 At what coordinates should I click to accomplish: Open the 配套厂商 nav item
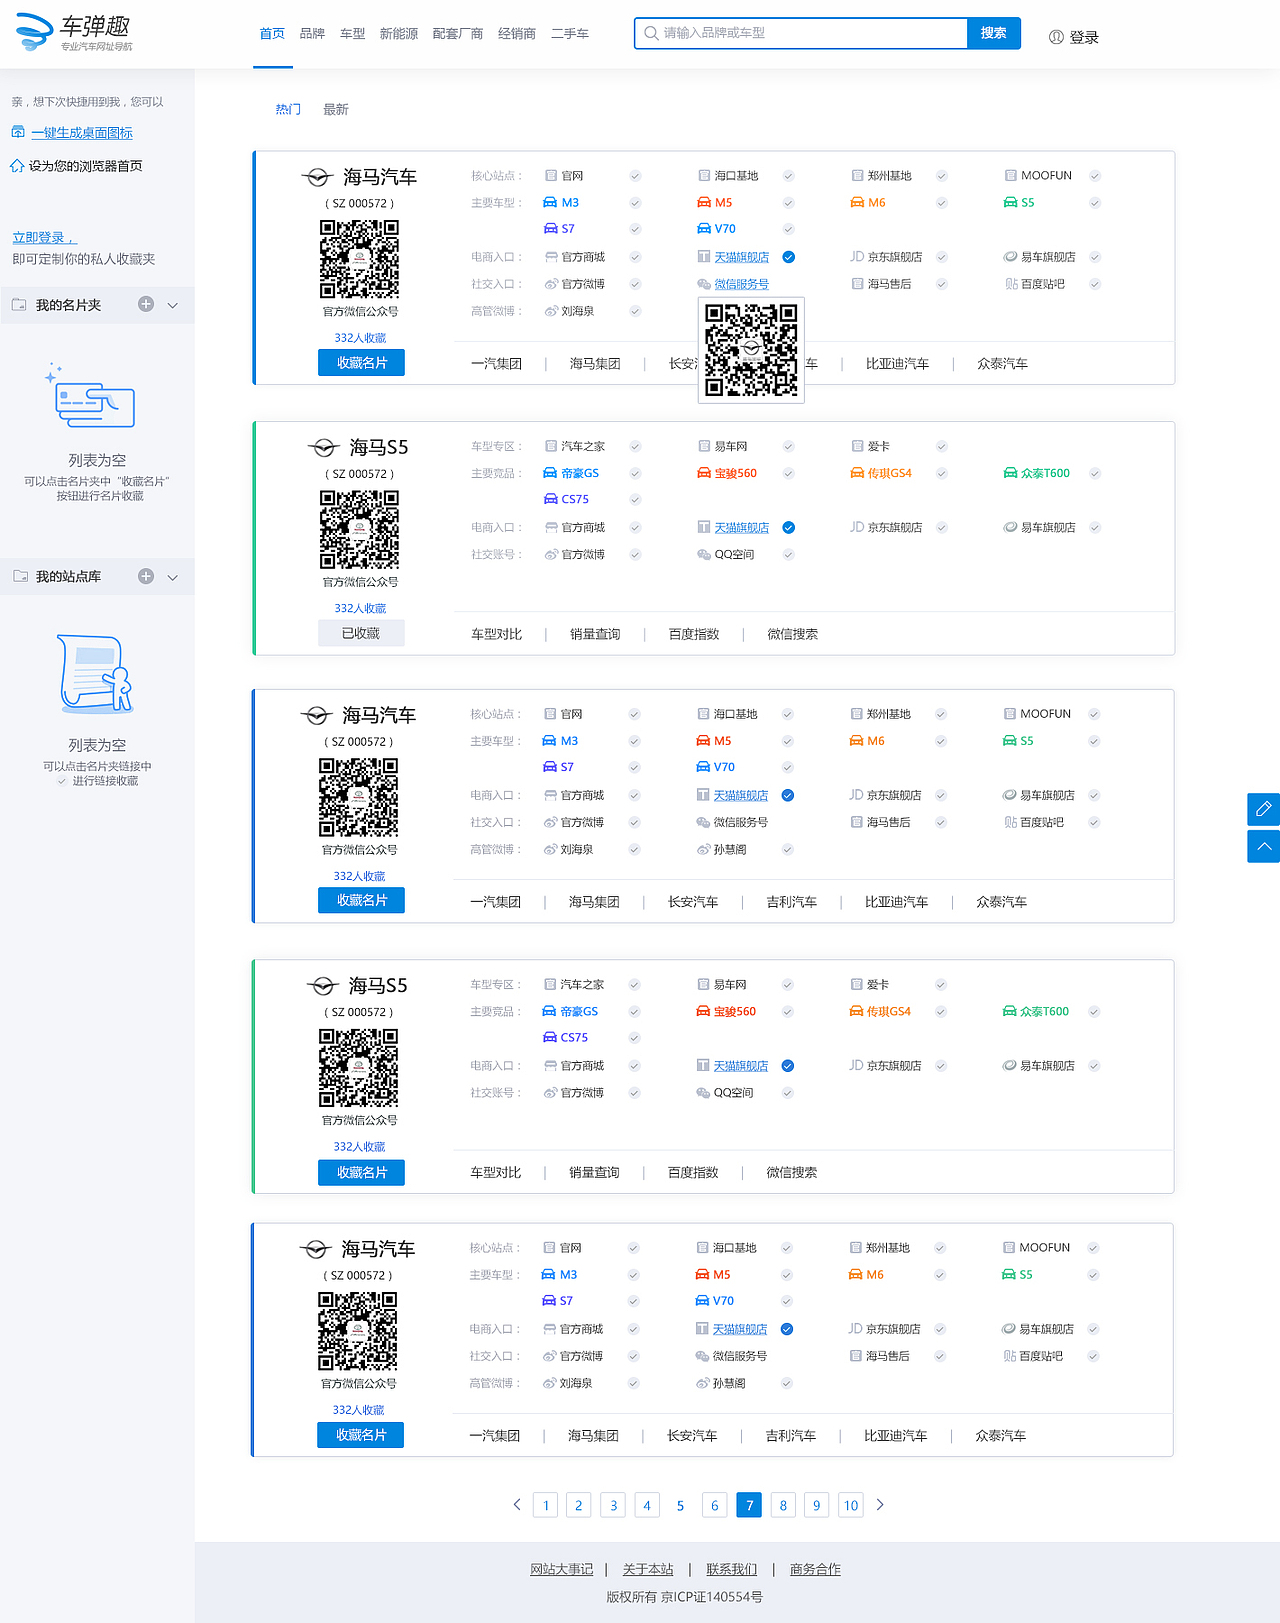(458, 34)
